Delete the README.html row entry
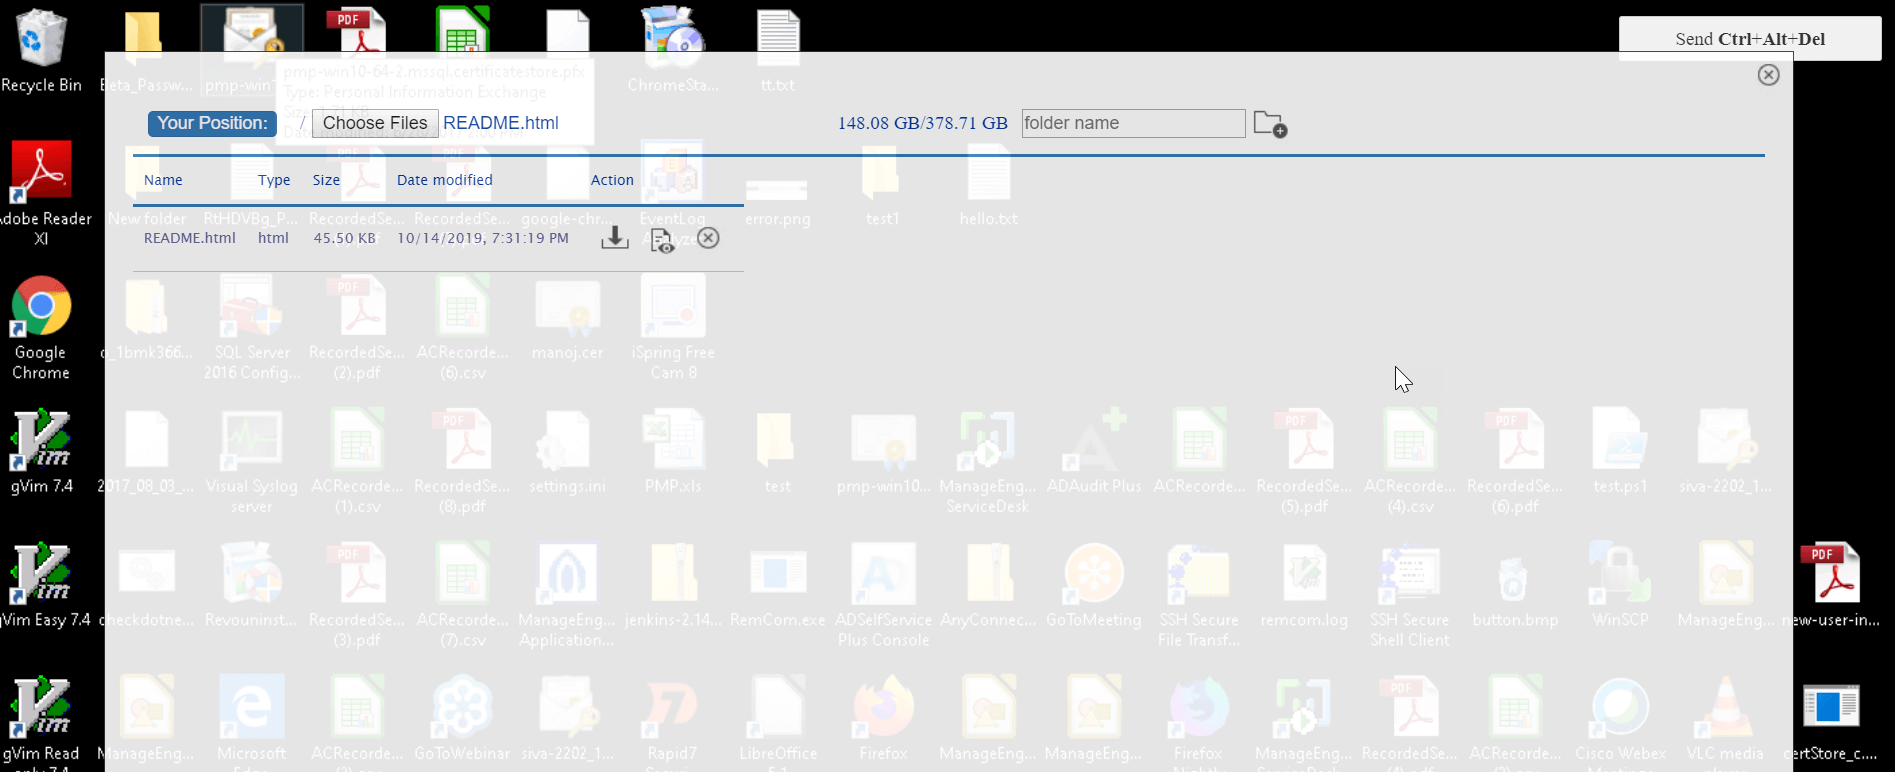Screen dimensions: 1903x772 pos(708,238)
